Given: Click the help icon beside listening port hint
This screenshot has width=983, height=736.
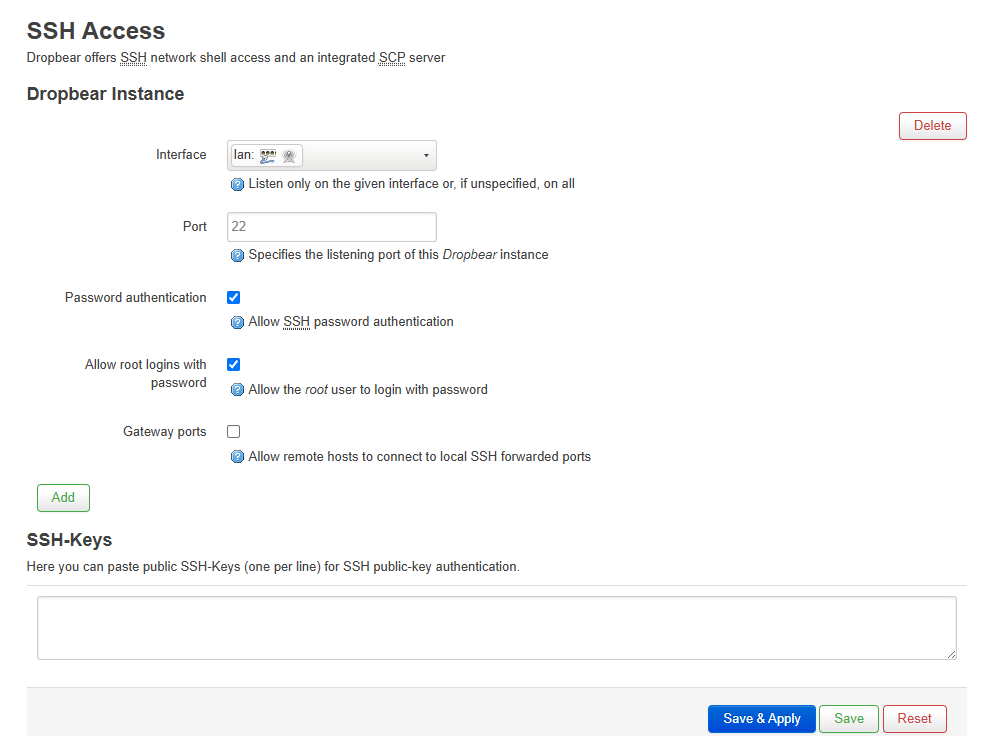Looking at the screenshot, I should click(x=237, y=255).
